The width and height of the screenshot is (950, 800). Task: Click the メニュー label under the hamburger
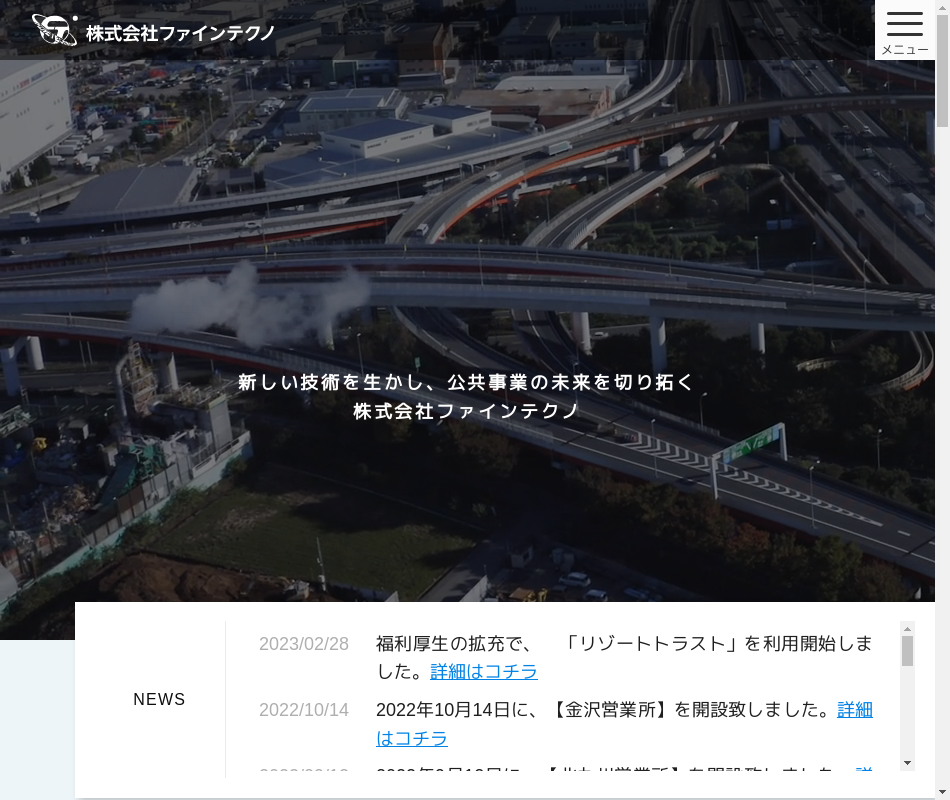tap(904, 50)
